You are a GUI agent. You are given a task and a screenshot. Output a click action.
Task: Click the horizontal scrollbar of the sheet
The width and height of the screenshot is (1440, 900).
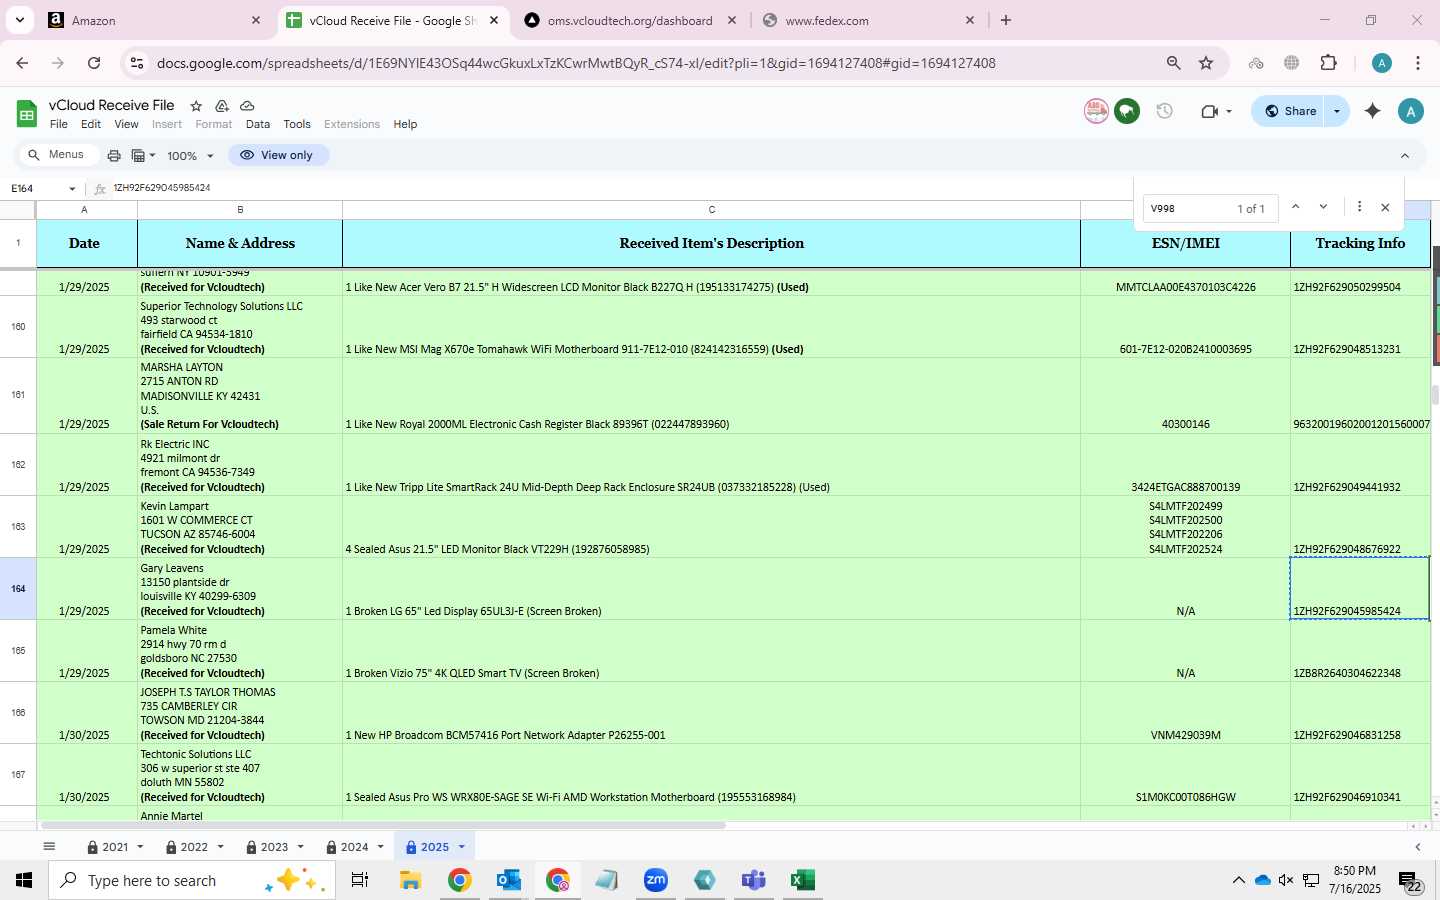(x=383, y=825)
